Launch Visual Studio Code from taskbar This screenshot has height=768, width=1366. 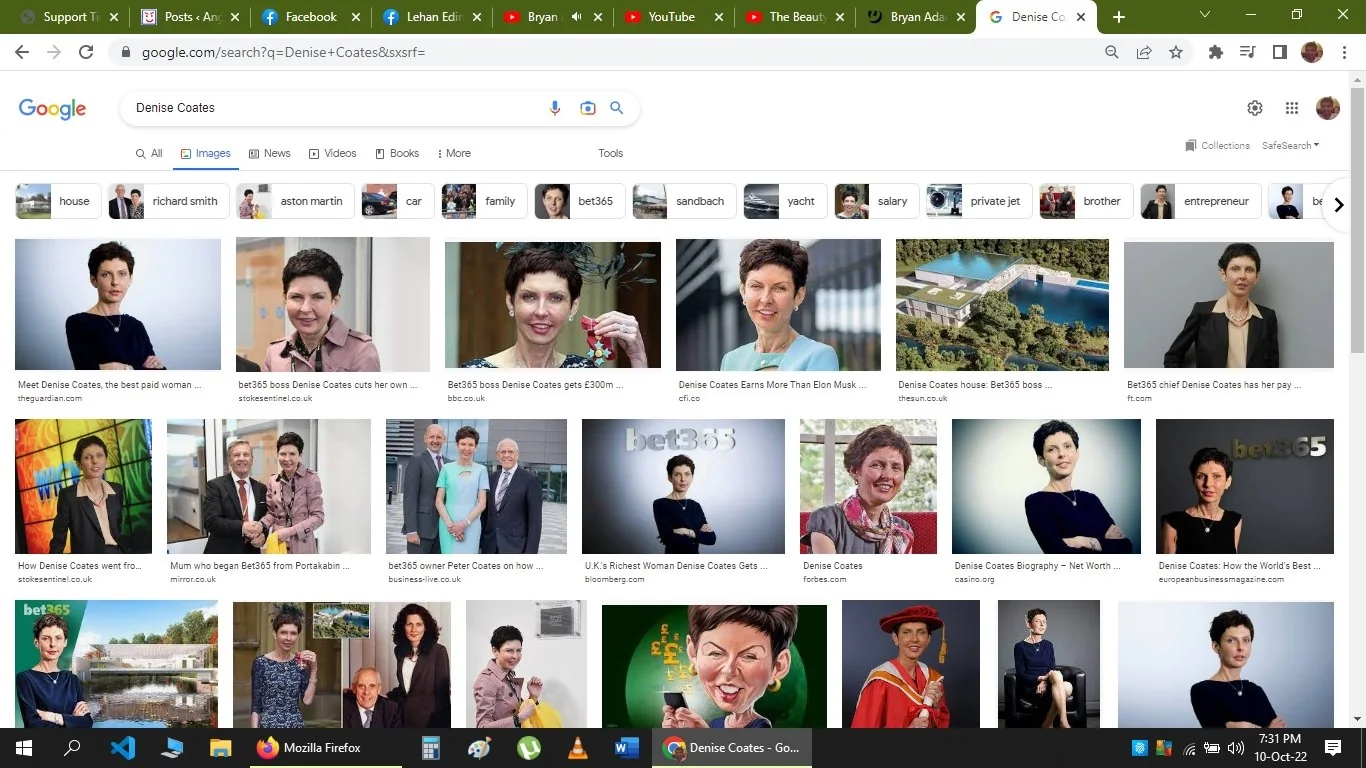[123, 748]
